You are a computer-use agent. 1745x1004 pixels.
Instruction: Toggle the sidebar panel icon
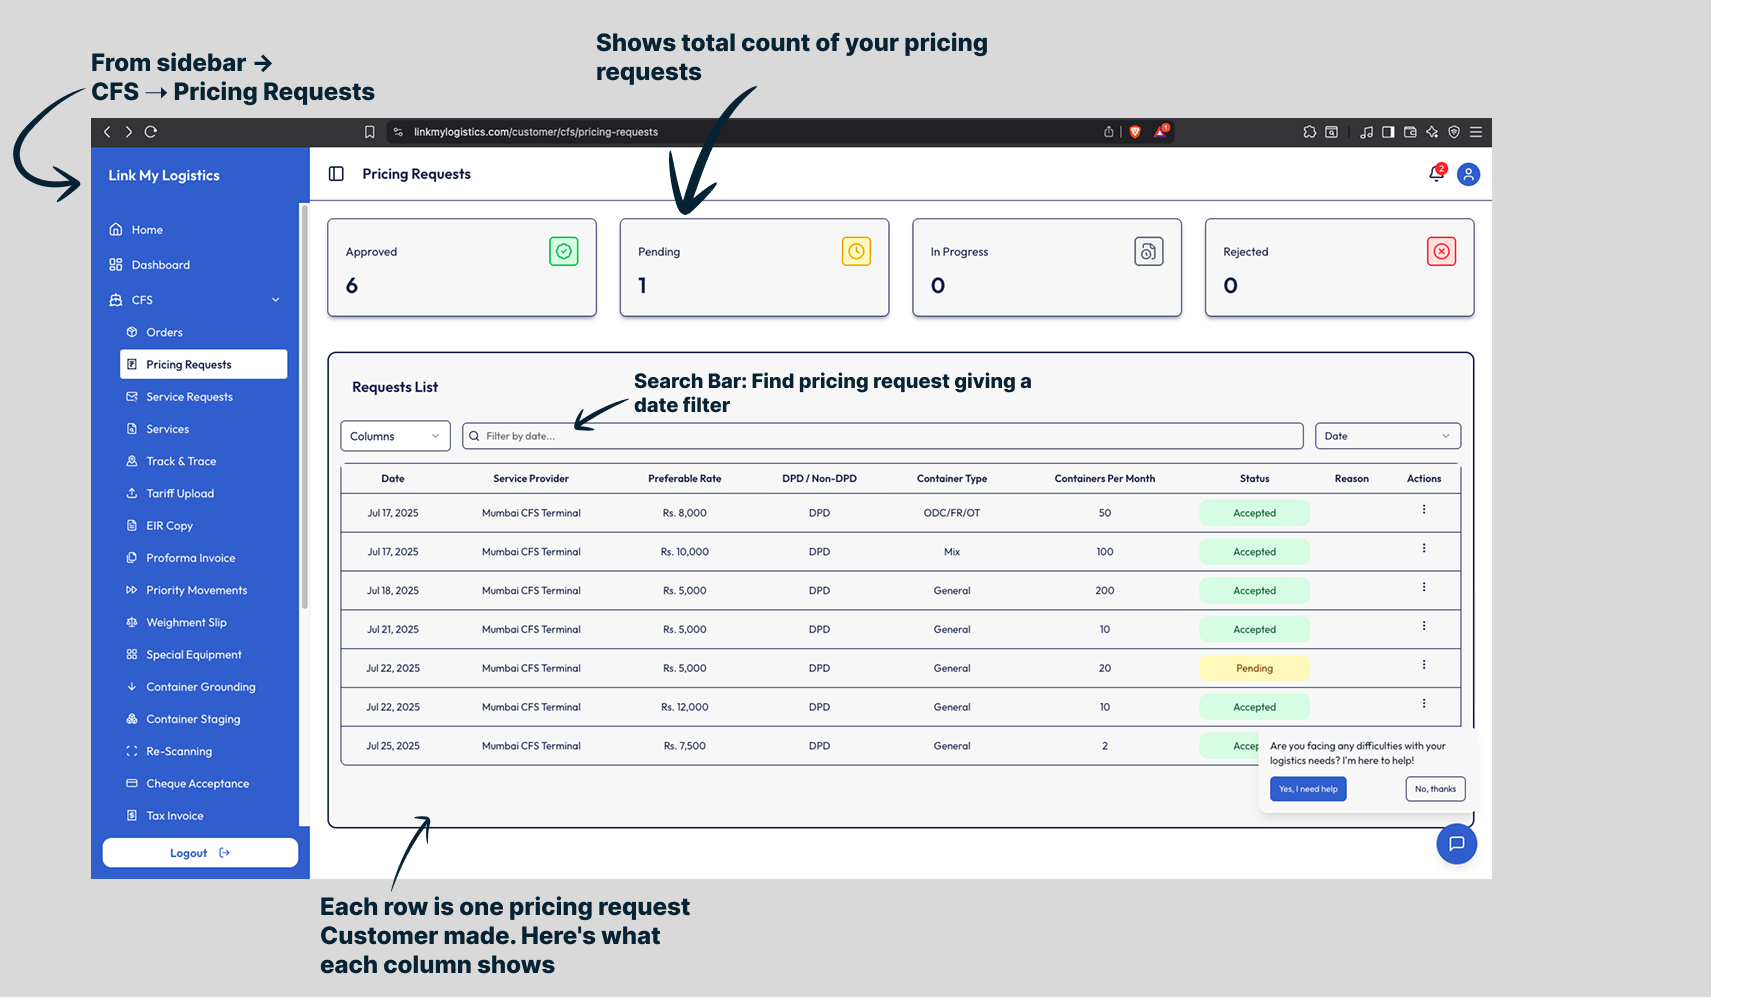pos(336,174)
